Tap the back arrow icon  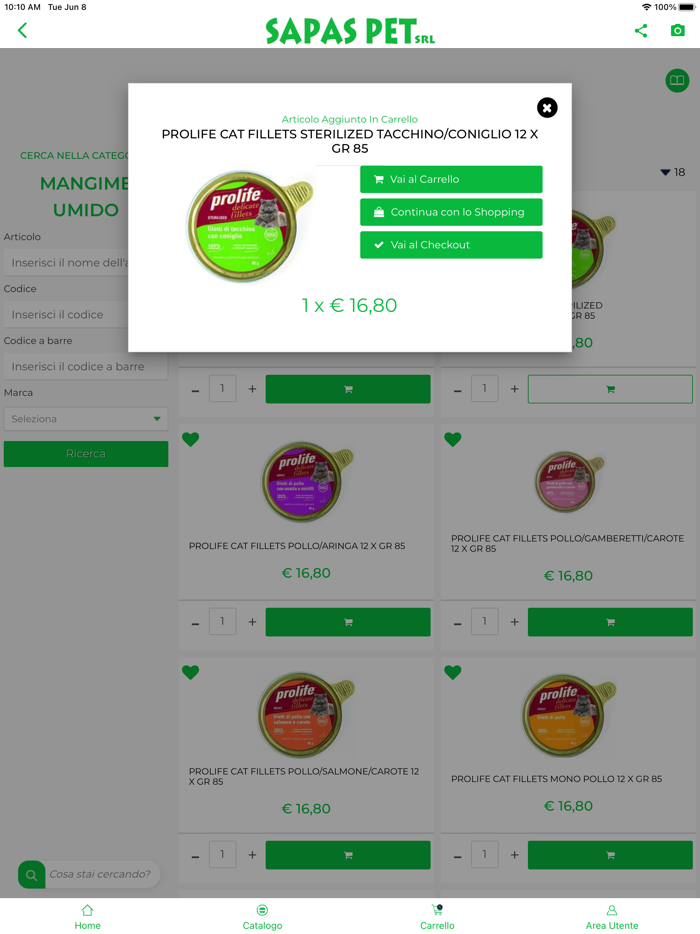point(23,30)
